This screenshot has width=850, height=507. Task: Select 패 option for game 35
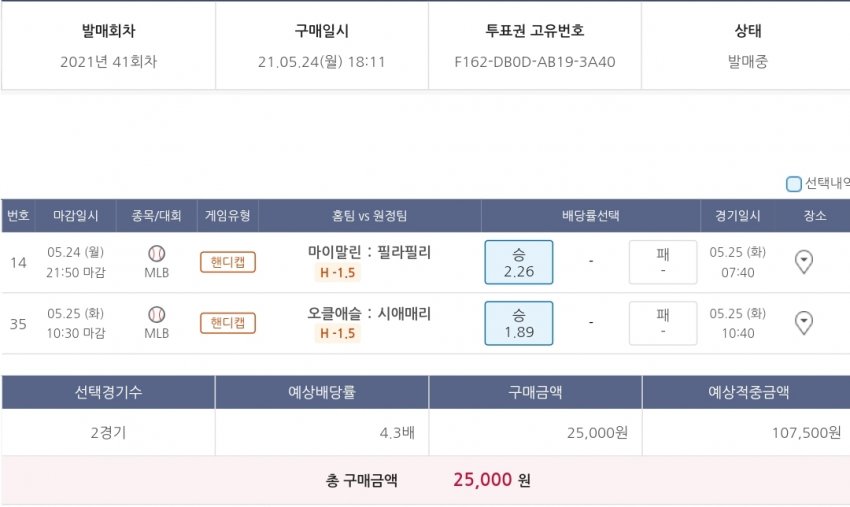662,322
